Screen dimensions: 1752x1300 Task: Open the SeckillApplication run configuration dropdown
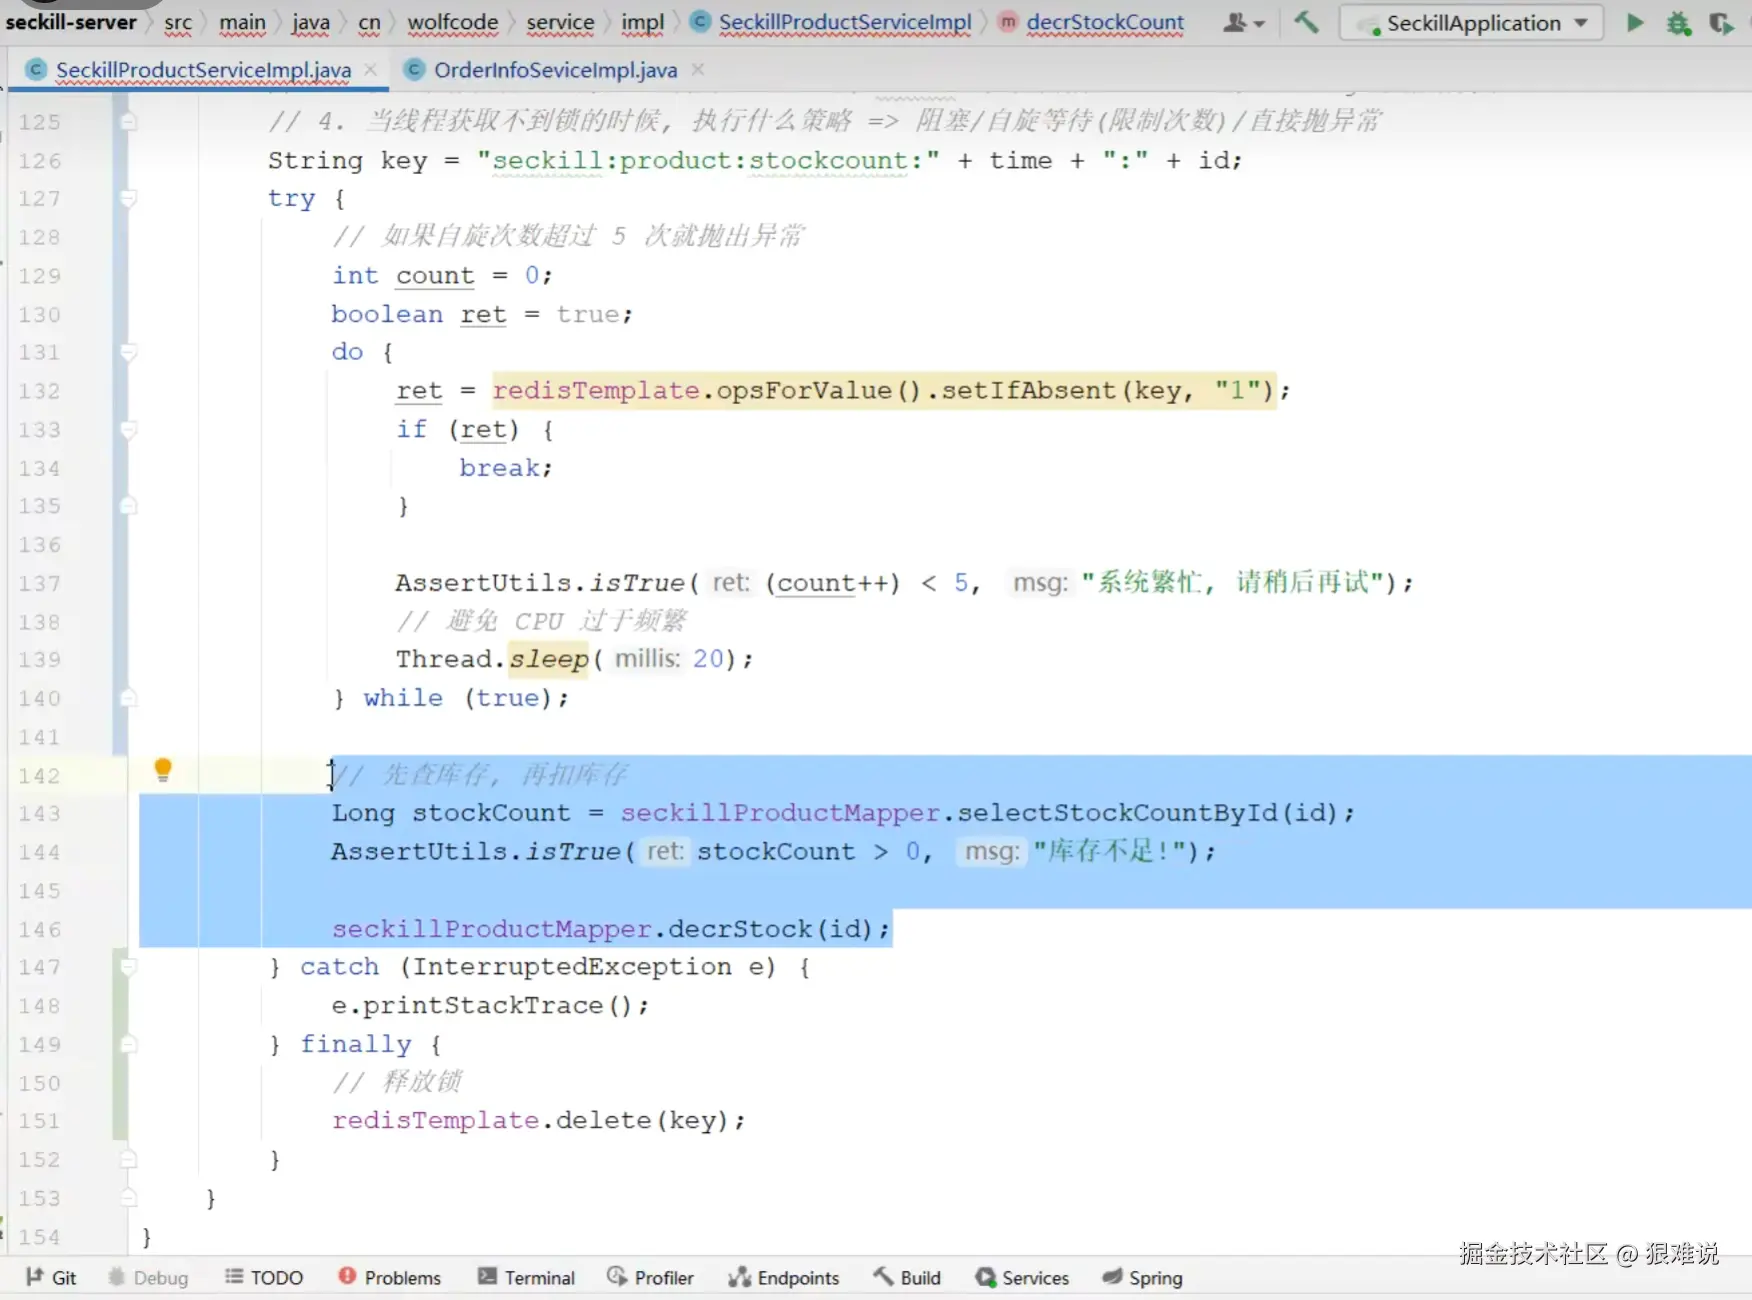(1471, 23)
